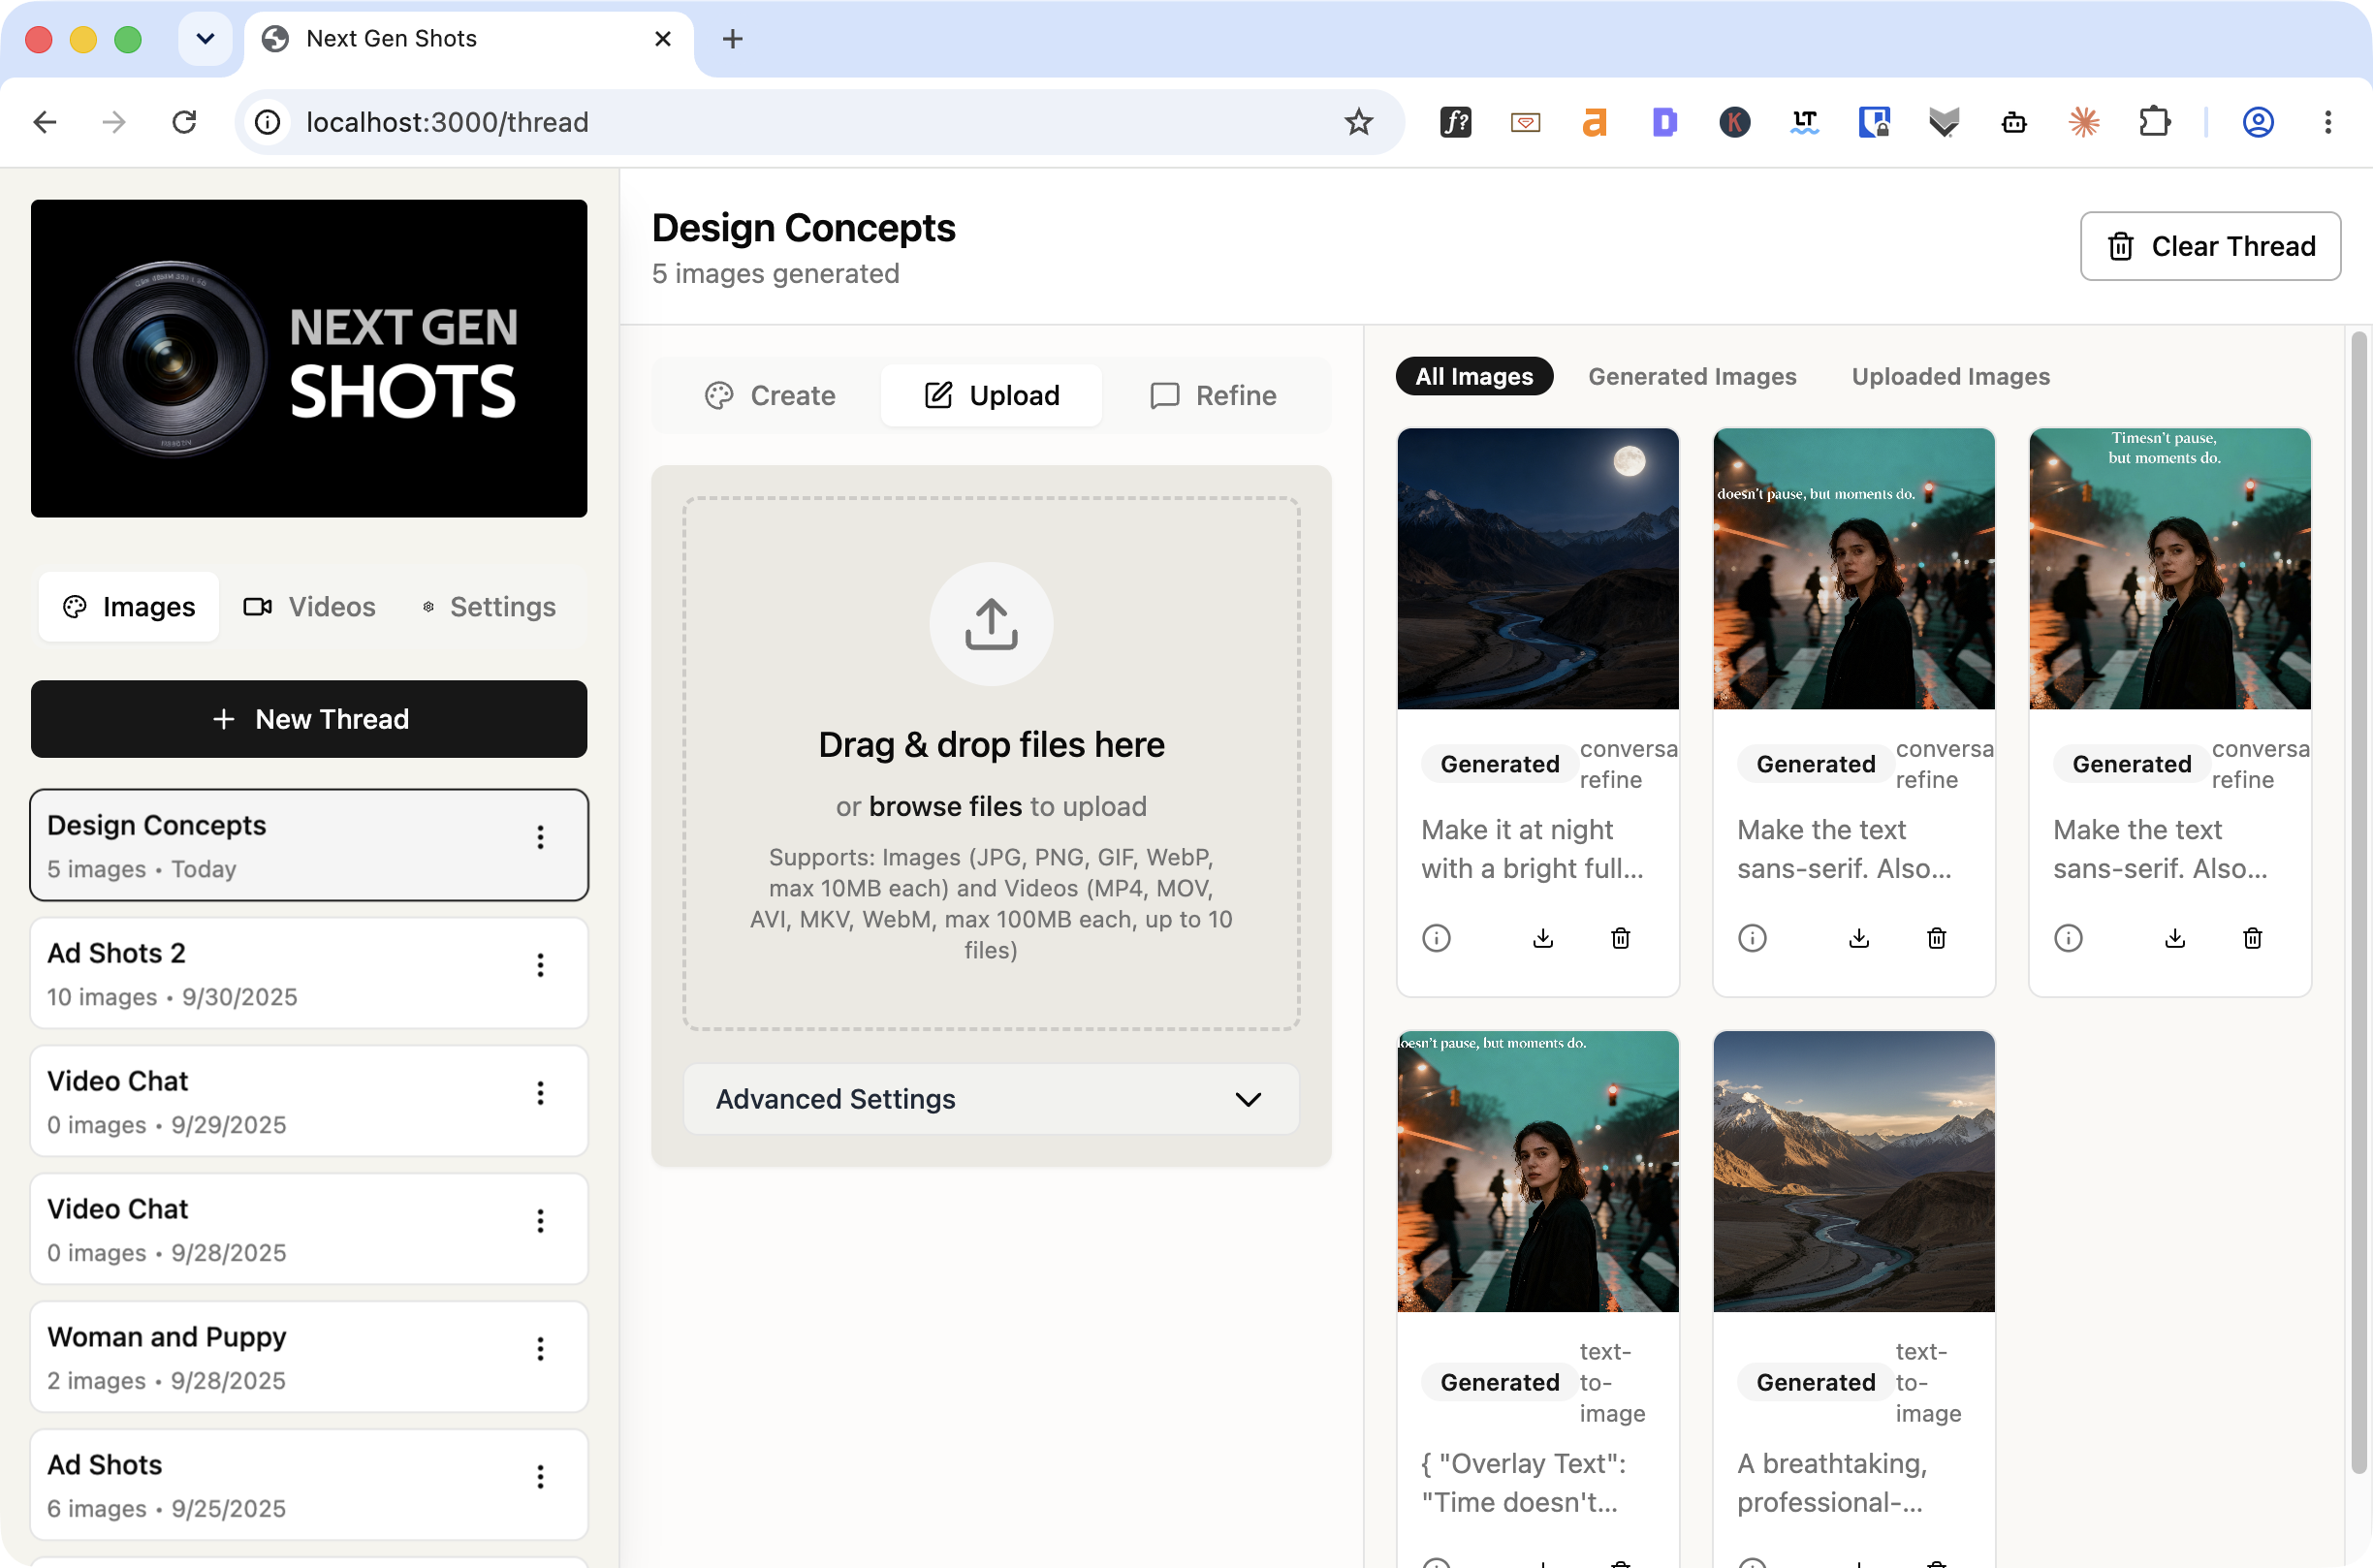Start a New Thread
This screenshot has width=2373, height=1568.
[309, 719]
